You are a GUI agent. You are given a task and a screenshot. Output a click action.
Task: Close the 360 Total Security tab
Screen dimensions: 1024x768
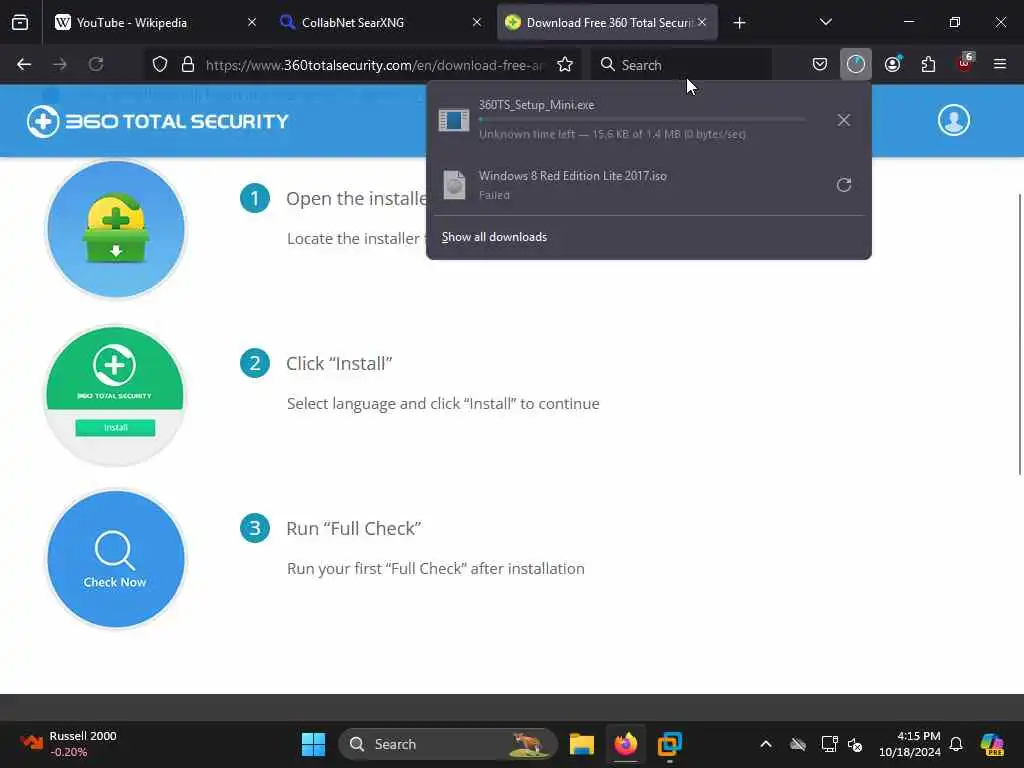702,22
